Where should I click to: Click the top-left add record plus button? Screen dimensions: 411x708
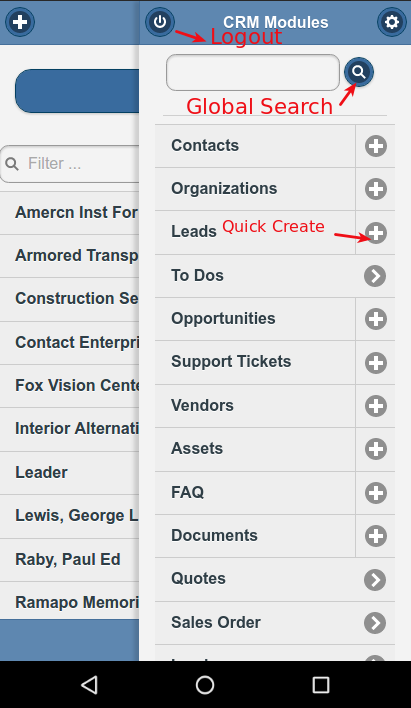click(20, 22)
